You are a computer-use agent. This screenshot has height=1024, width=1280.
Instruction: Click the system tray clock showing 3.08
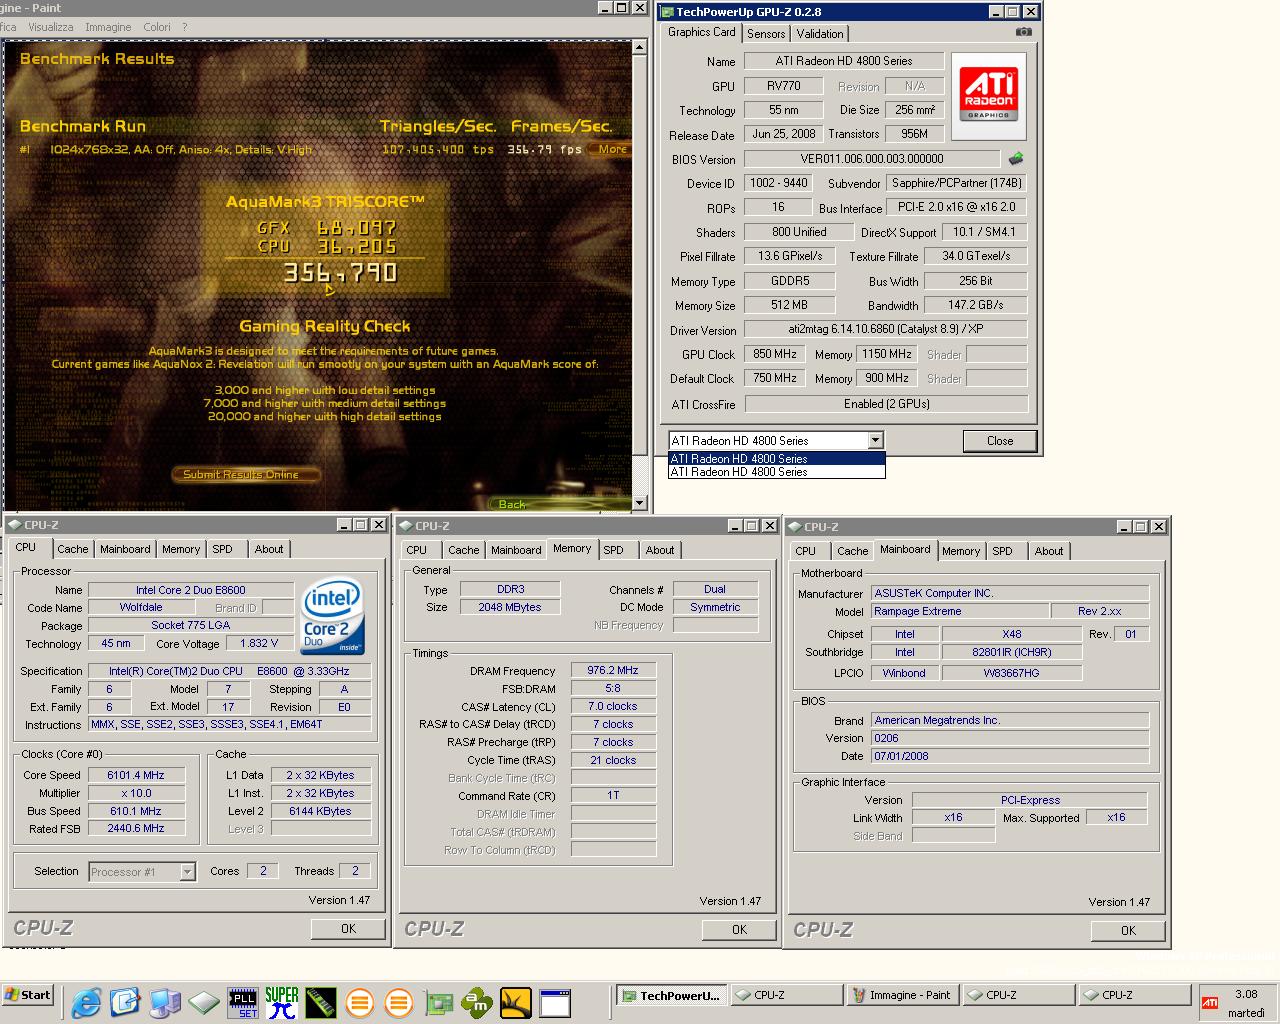(x=1246, y=994)
